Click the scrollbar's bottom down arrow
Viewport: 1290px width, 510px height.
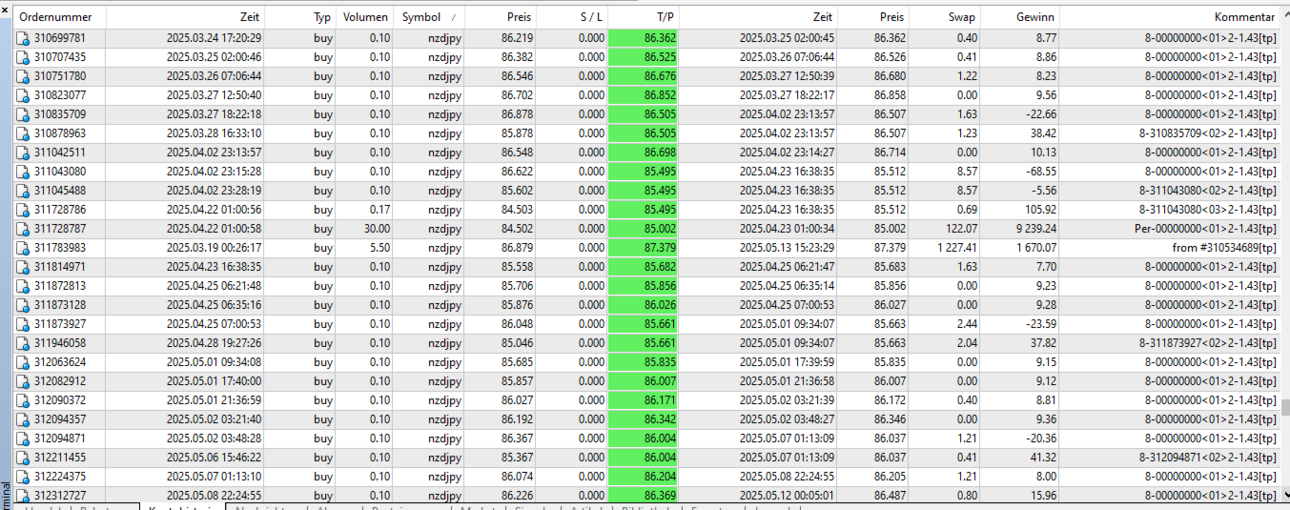1285,493
